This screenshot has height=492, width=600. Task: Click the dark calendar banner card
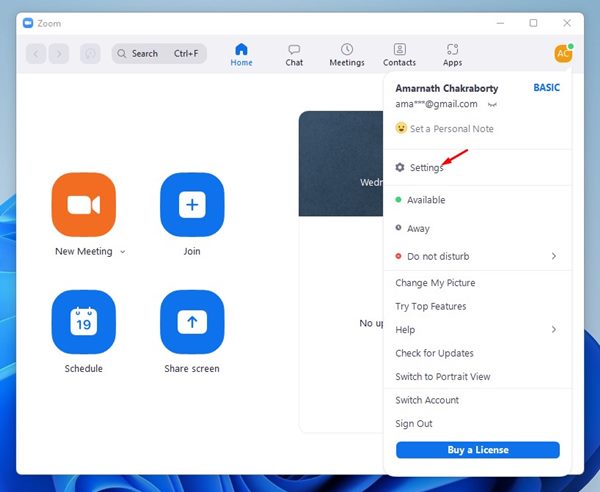tap(341, 163)
